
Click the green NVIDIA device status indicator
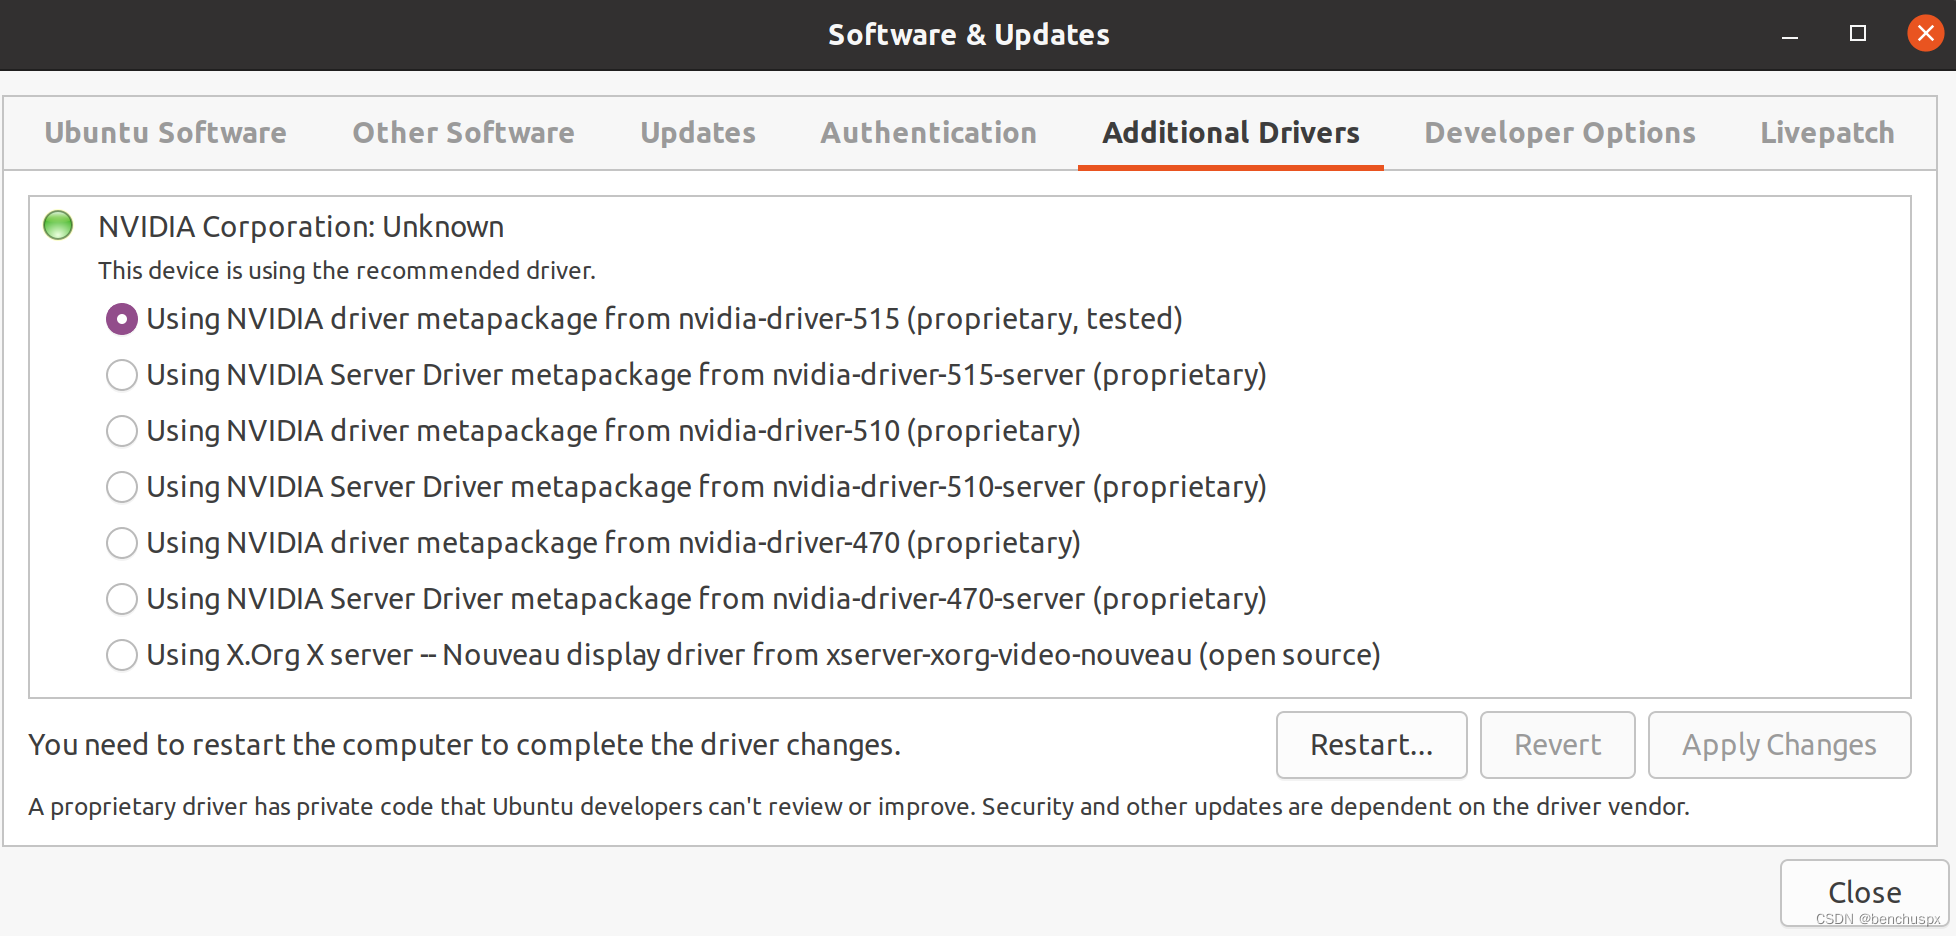pos(58,225)
